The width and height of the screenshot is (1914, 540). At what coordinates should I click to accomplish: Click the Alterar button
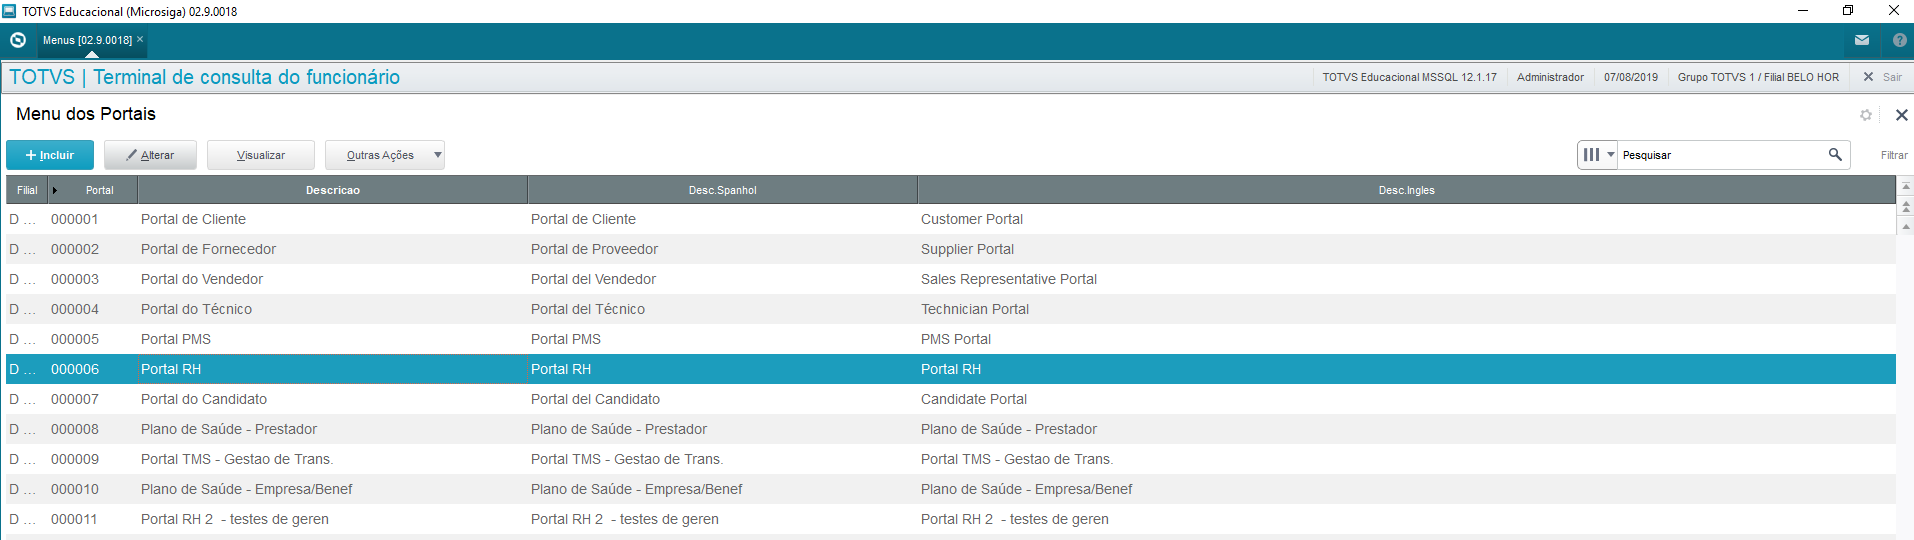coord(150,155)
